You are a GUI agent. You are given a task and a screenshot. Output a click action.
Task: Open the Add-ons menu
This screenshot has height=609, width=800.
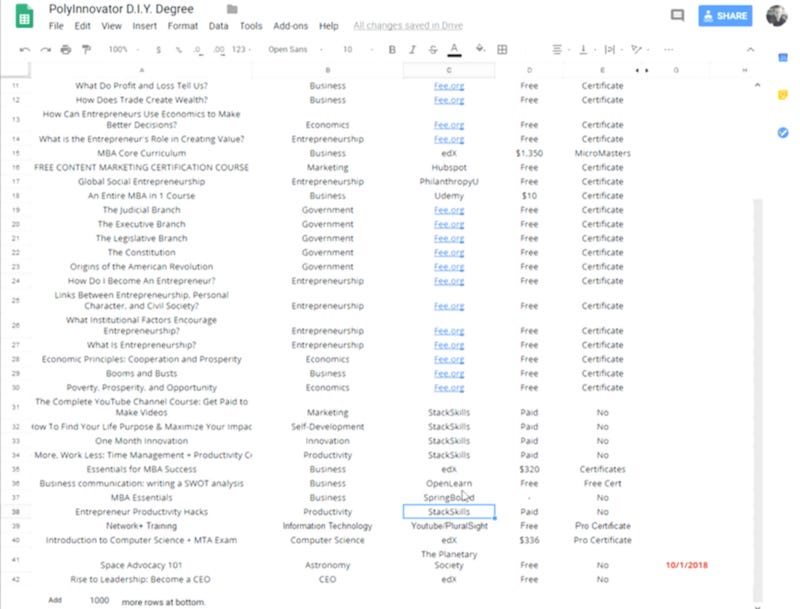click(290, 26)
